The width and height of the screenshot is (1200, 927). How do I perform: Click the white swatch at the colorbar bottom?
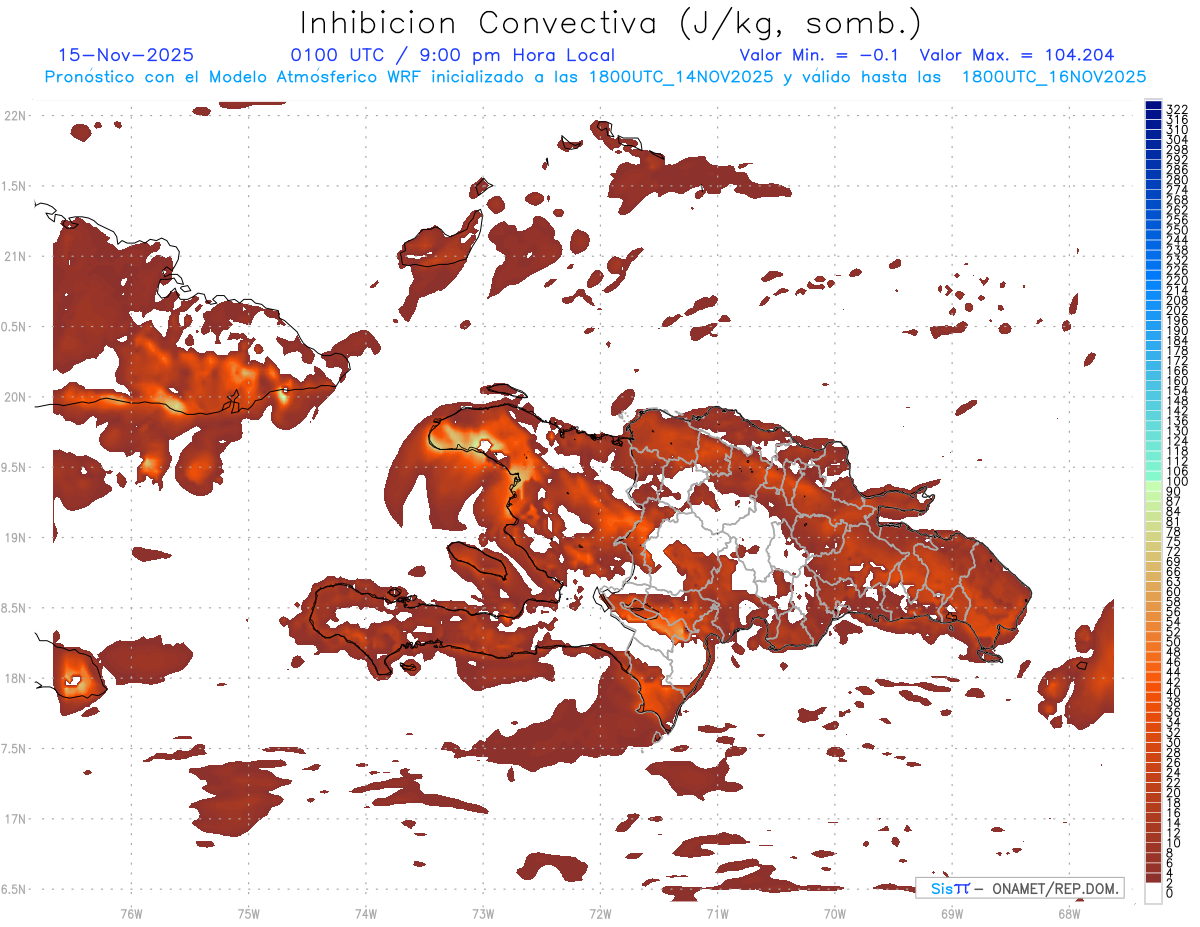[1153, 892]
